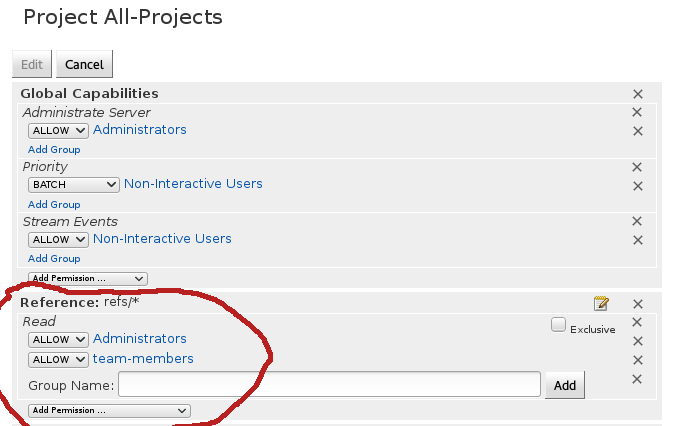Viewport: 673px width, 426px height.
Task: Remove the refs/* reference section
Action: click(638, 304)
